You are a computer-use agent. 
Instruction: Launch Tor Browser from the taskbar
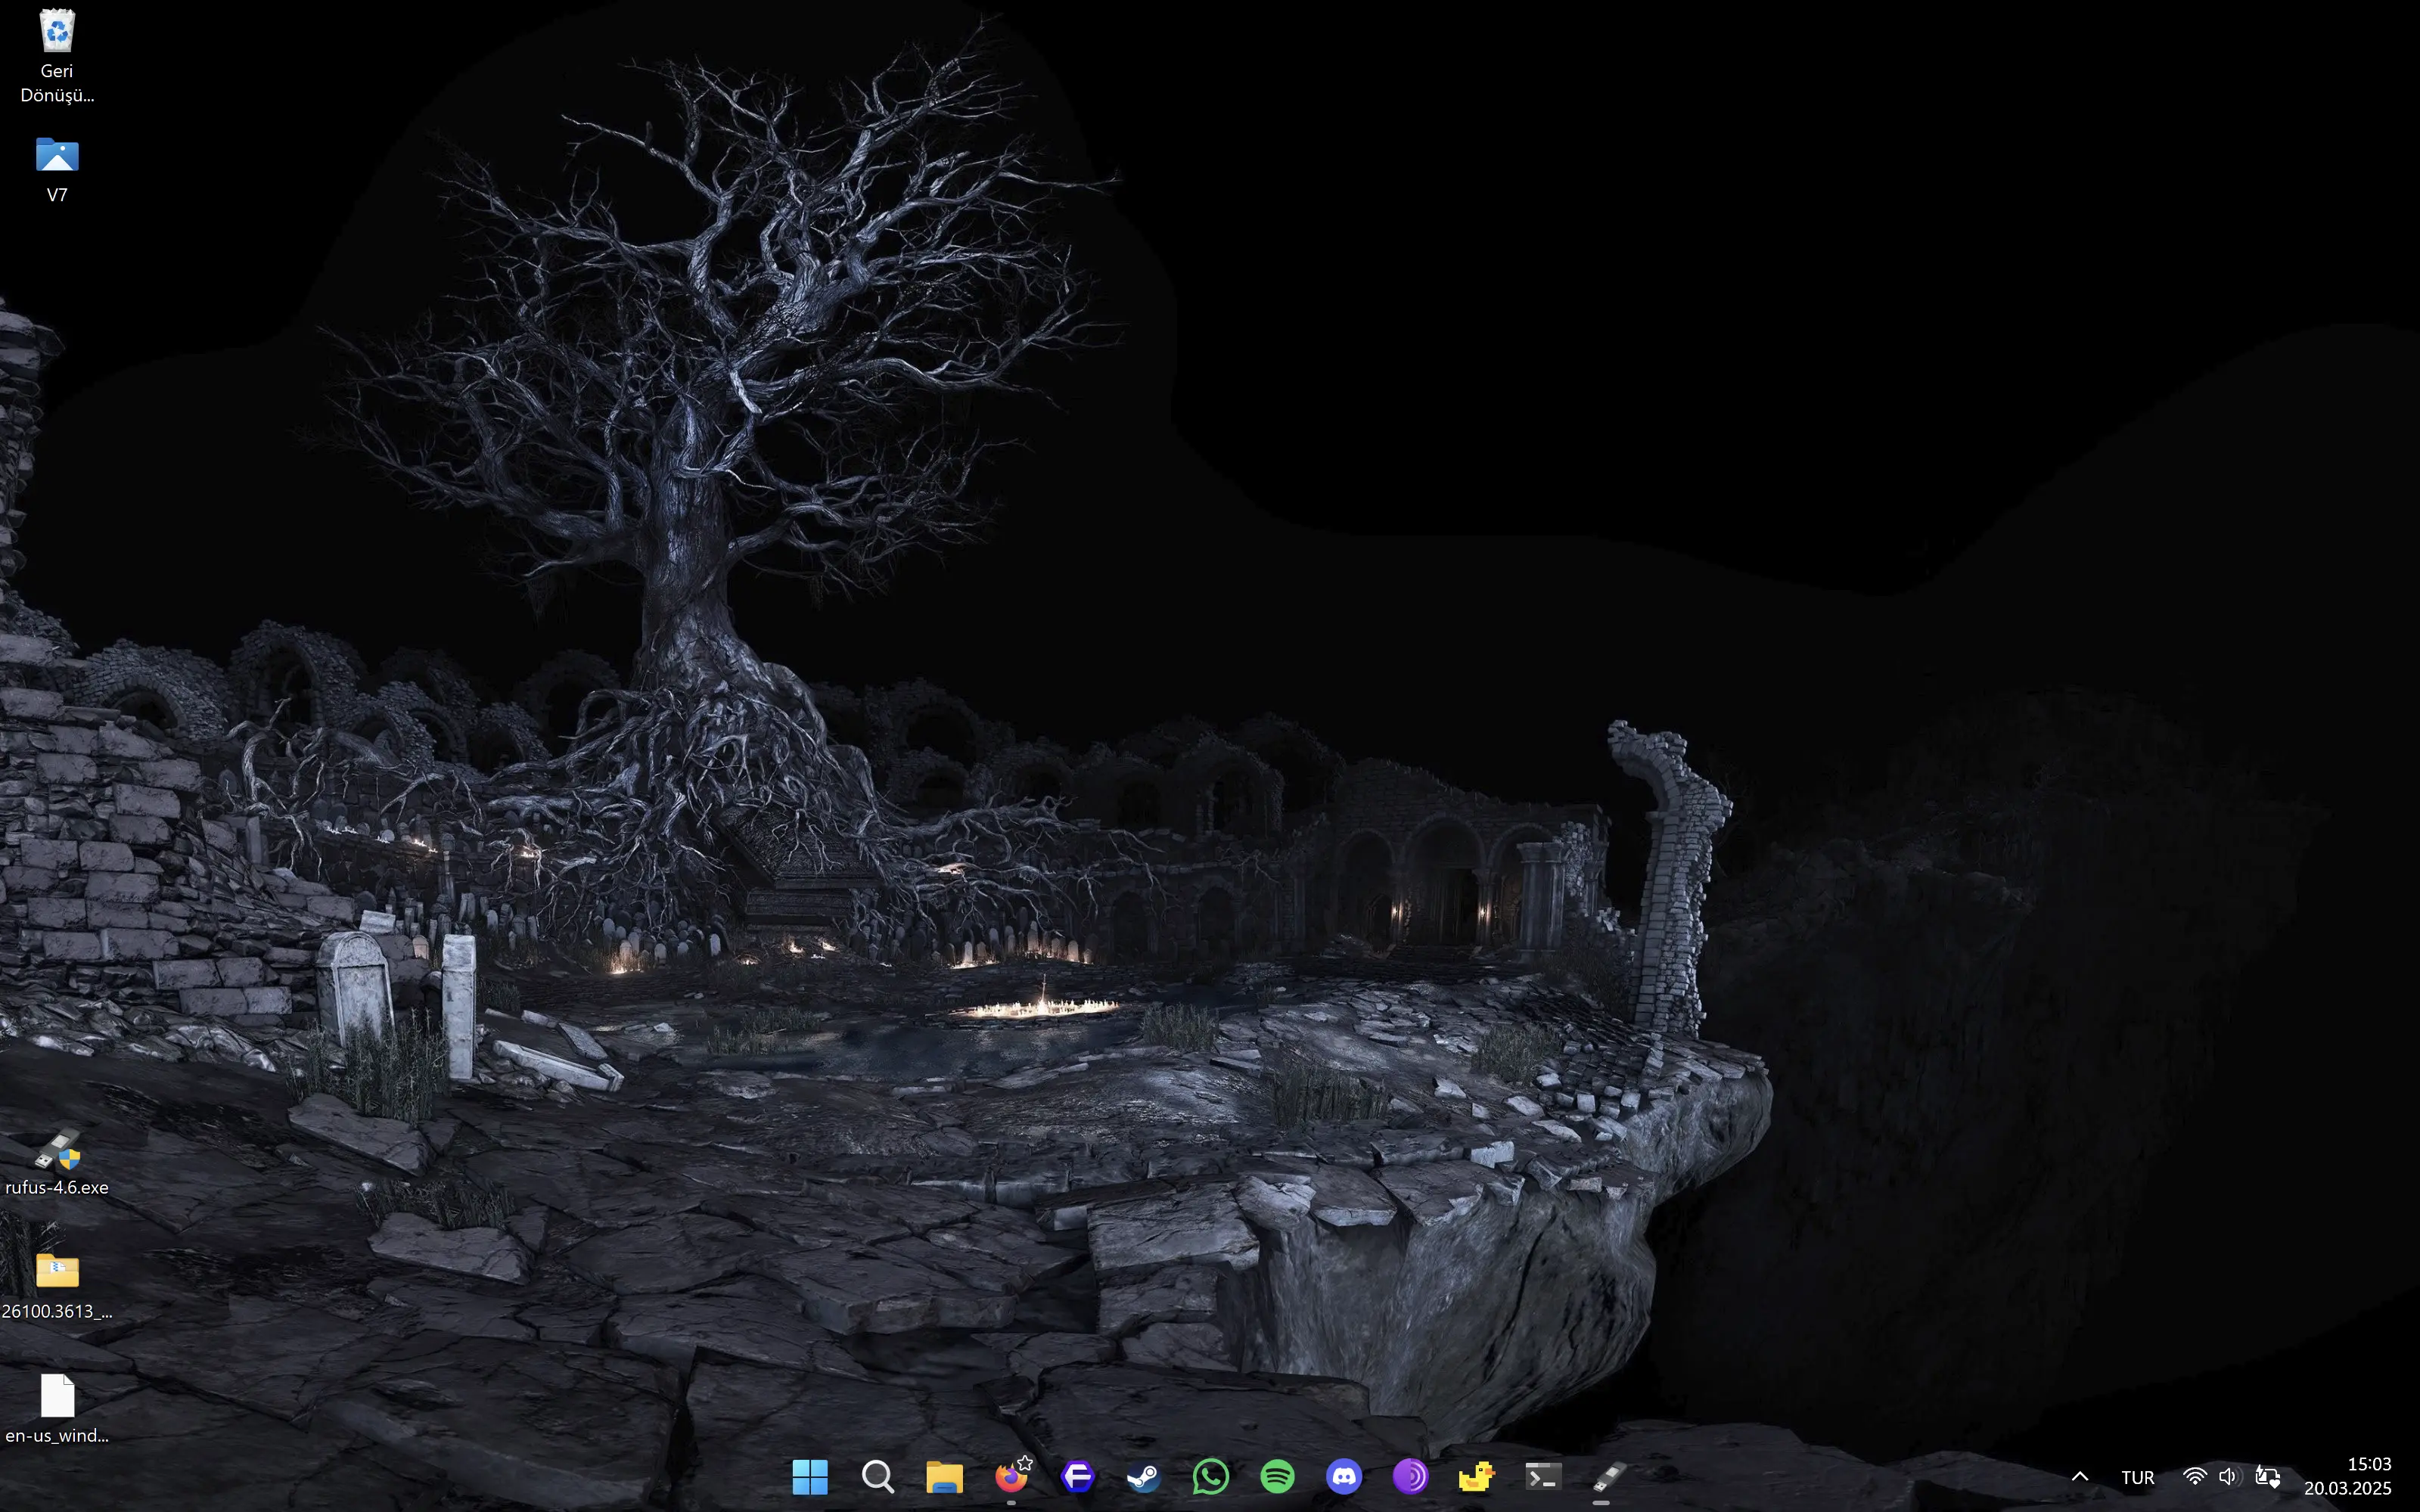click(x=1410, y=1477)
